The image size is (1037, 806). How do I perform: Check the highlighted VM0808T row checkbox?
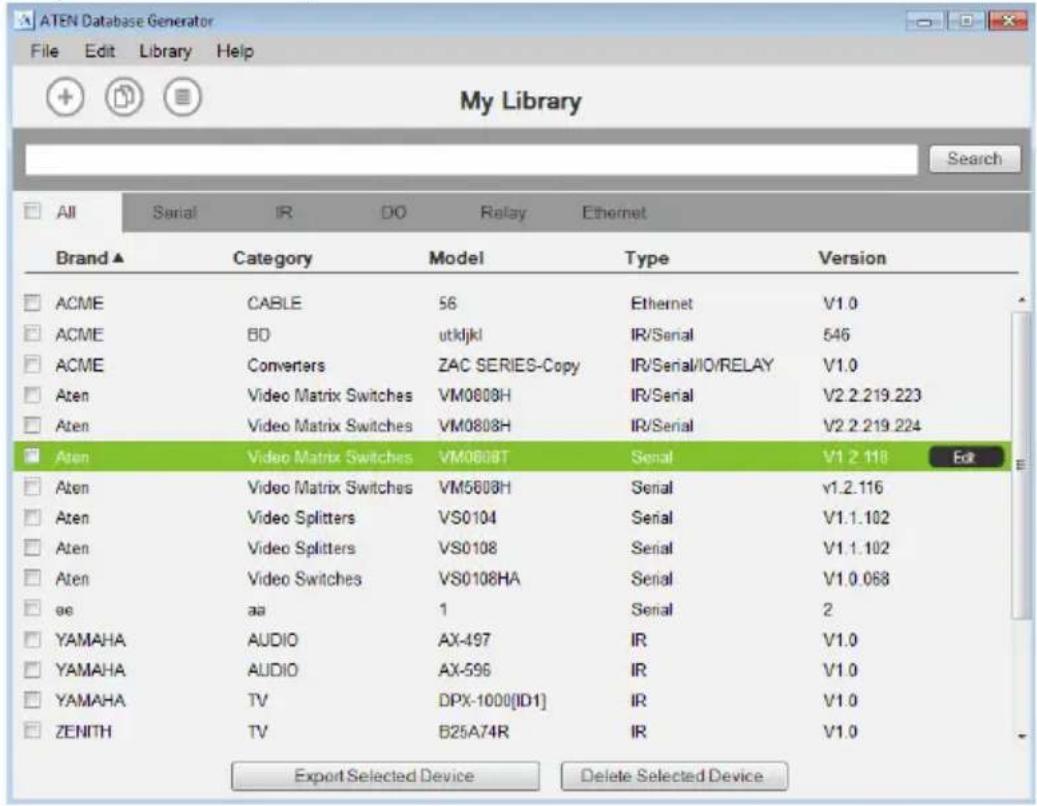coord(32,456)
